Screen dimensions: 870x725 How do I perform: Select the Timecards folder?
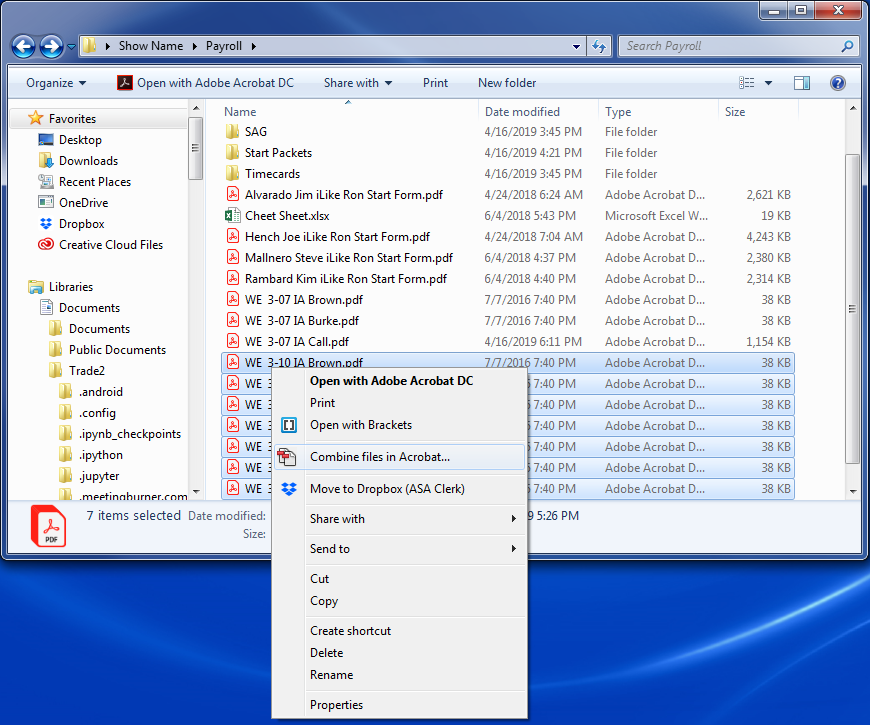[272, 174]
